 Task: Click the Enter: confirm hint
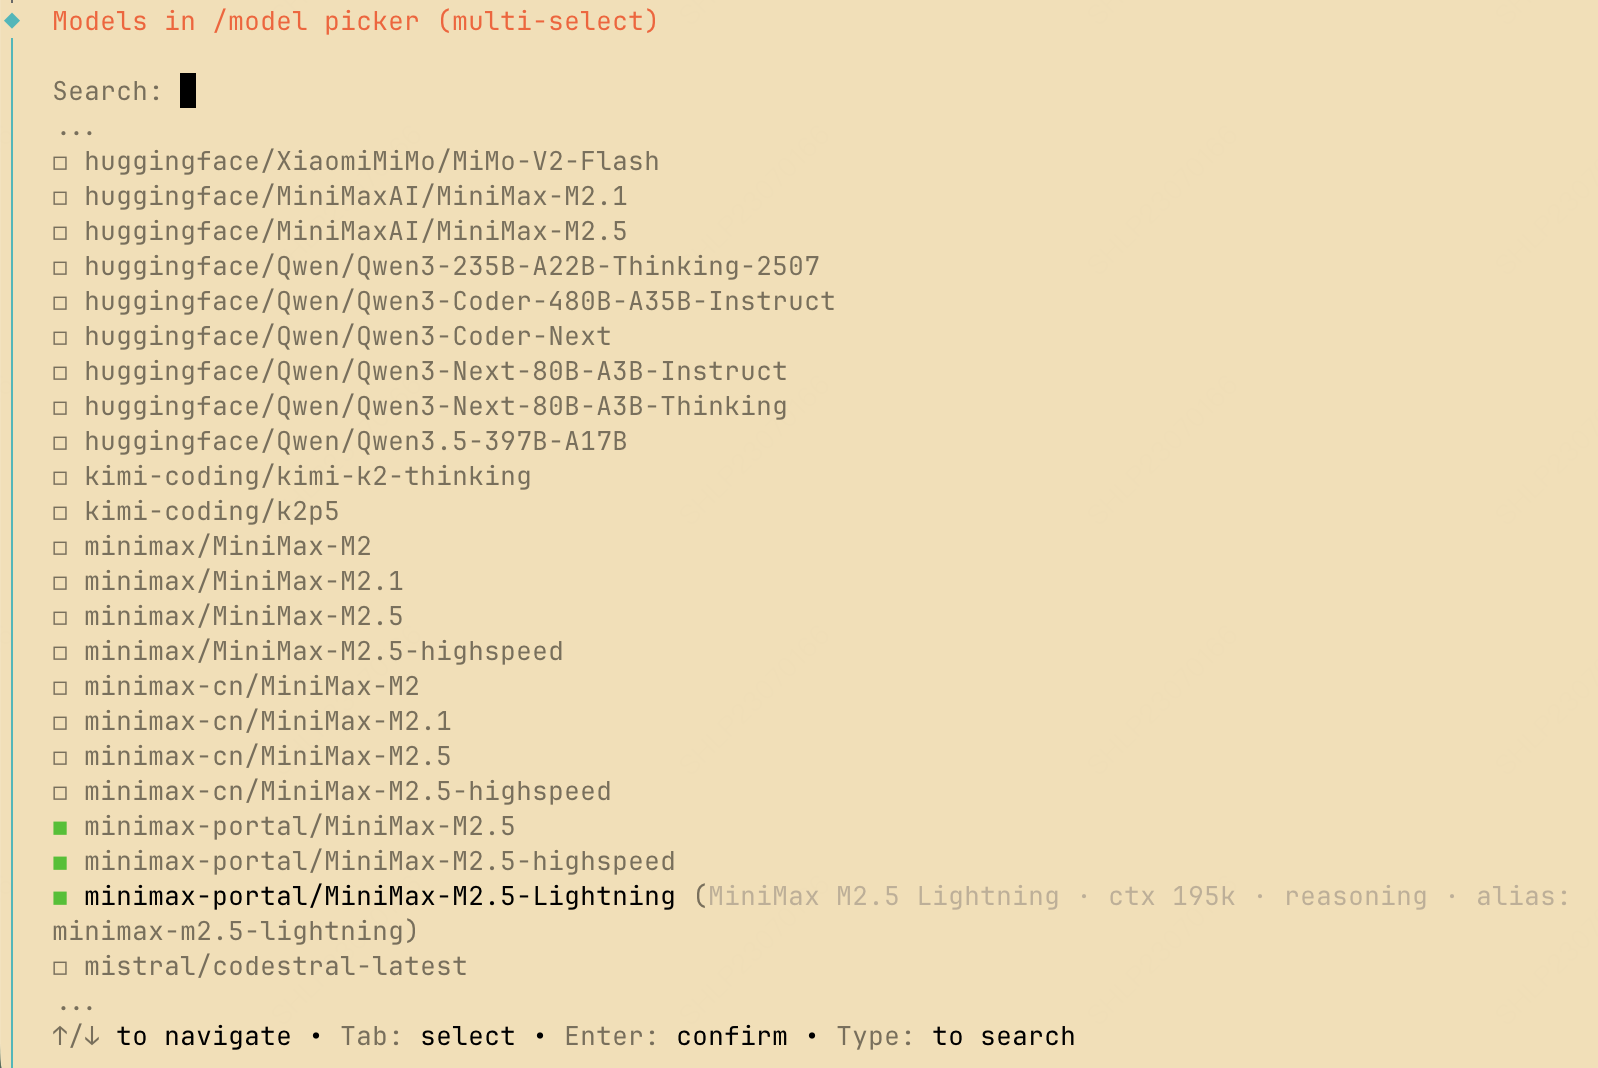click(676, 1036)
